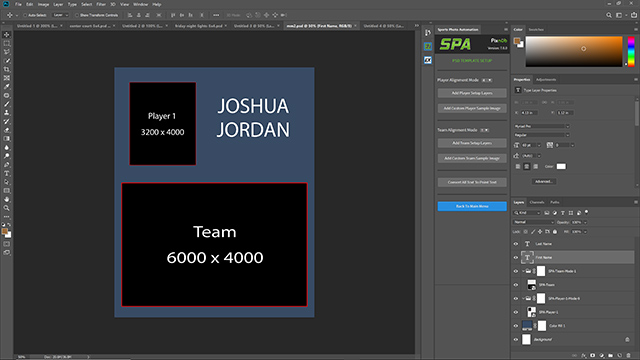Click the text color swatch in Properties
Viewport: 640px width, 360px height.
[561, 166]
